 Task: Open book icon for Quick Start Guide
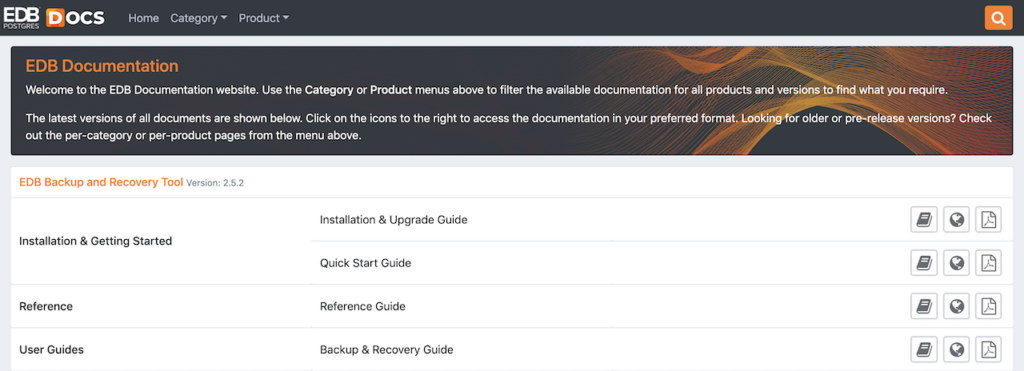coord(923,263)
